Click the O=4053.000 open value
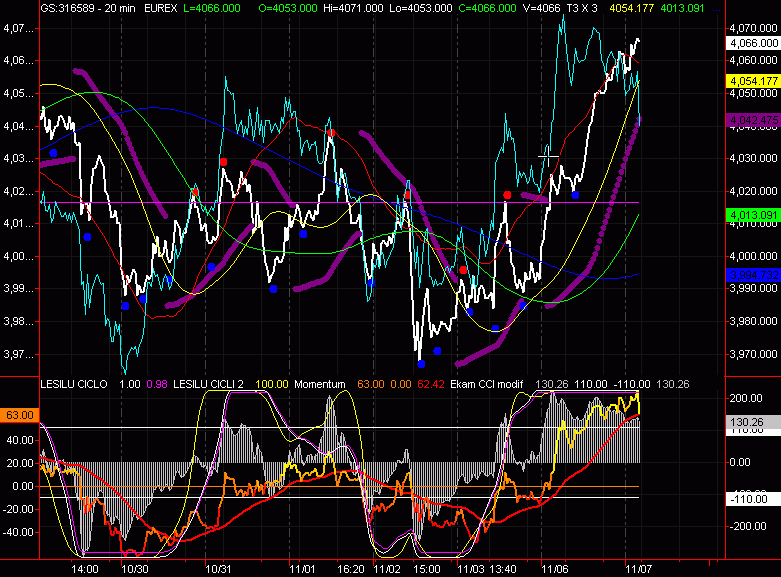This screenshot has width=781, height=577. click(288, 8)
